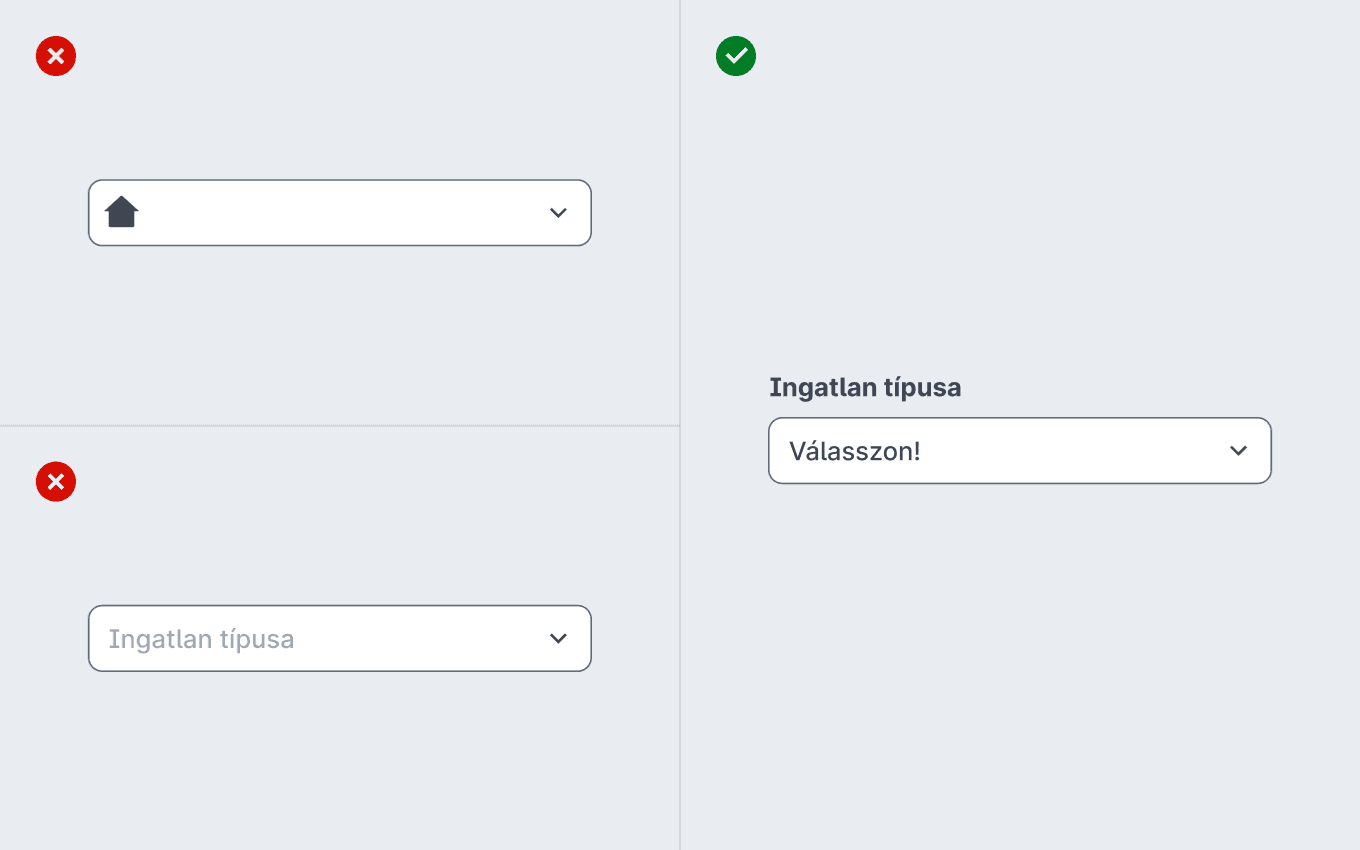Select the Válasszon! text in the combo box
The height and width of the screenshot is (850, 1360).
pyautogui.click(x=855, y=451)
